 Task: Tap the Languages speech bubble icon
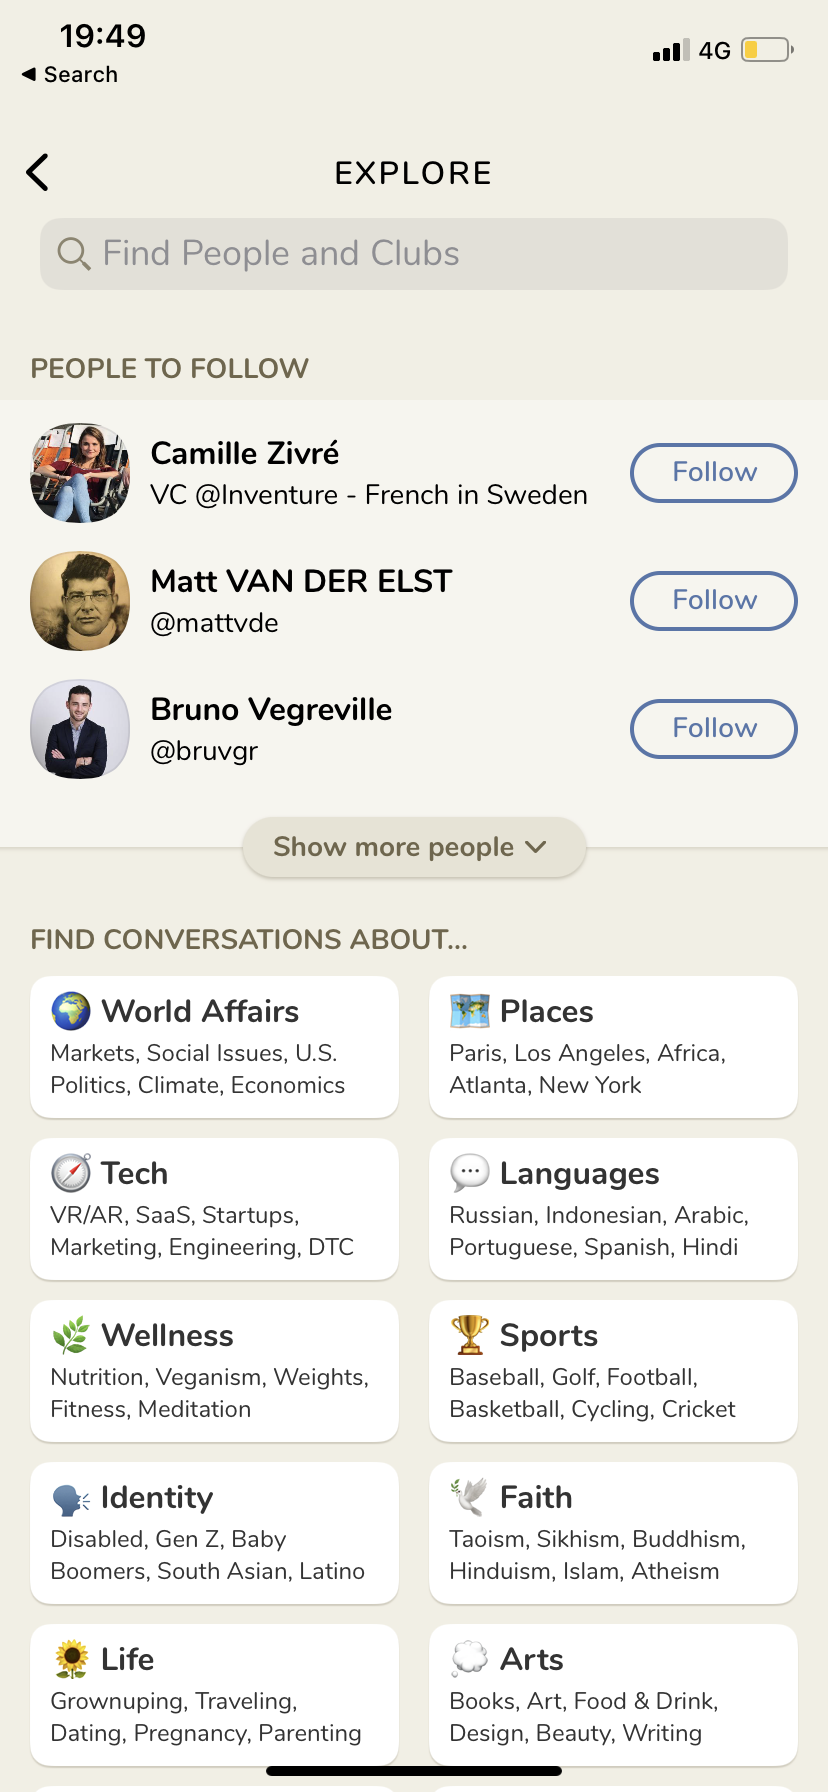point(469,1173)
